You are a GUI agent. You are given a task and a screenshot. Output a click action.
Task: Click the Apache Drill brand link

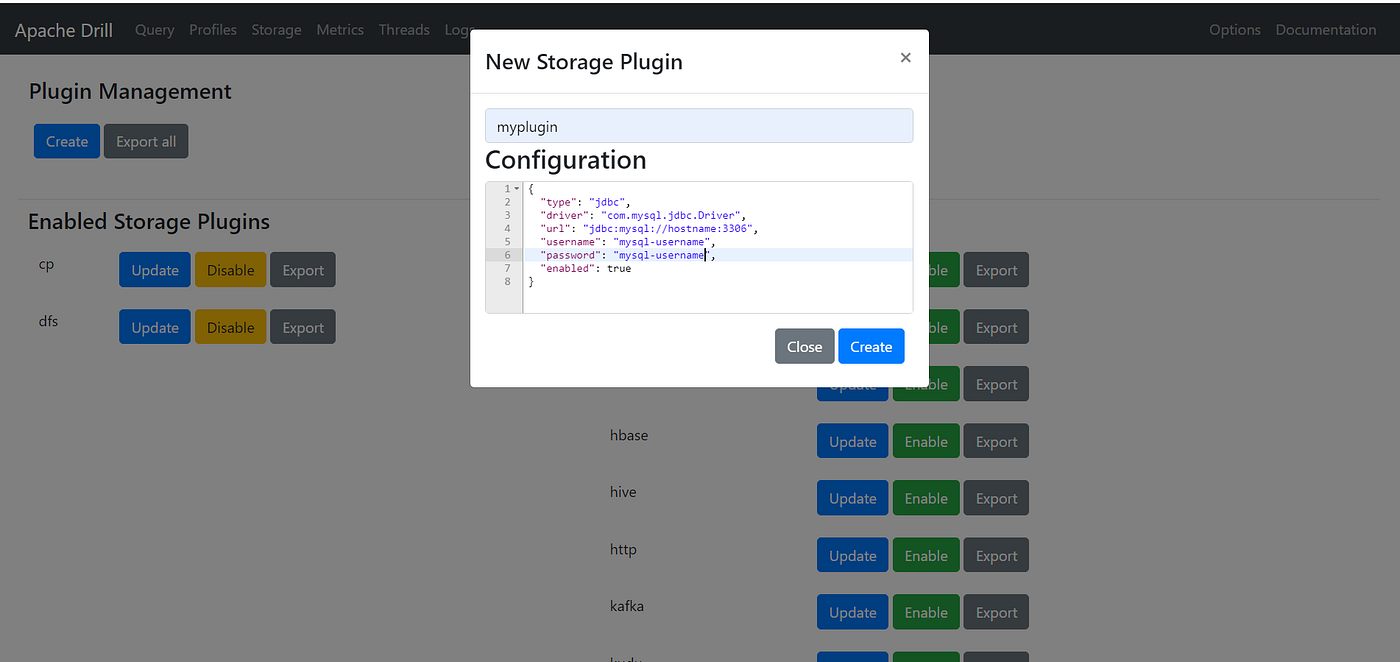click(65, 30)
